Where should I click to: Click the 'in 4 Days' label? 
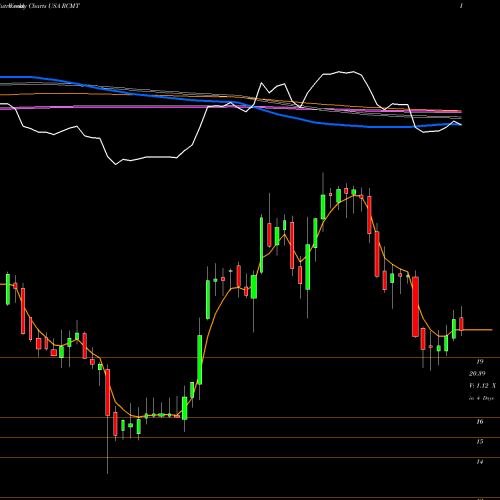[x=481, y=398]
